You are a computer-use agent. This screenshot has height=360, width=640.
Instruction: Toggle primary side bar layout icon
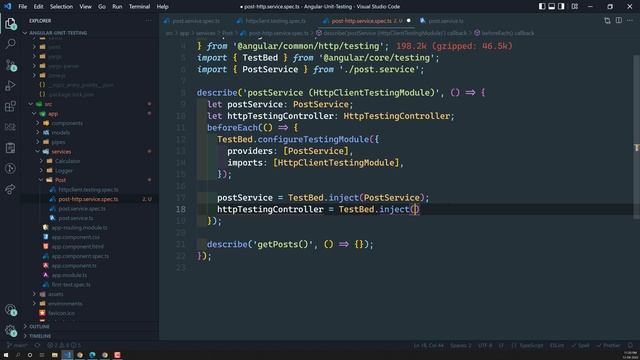tap(542, 7)
